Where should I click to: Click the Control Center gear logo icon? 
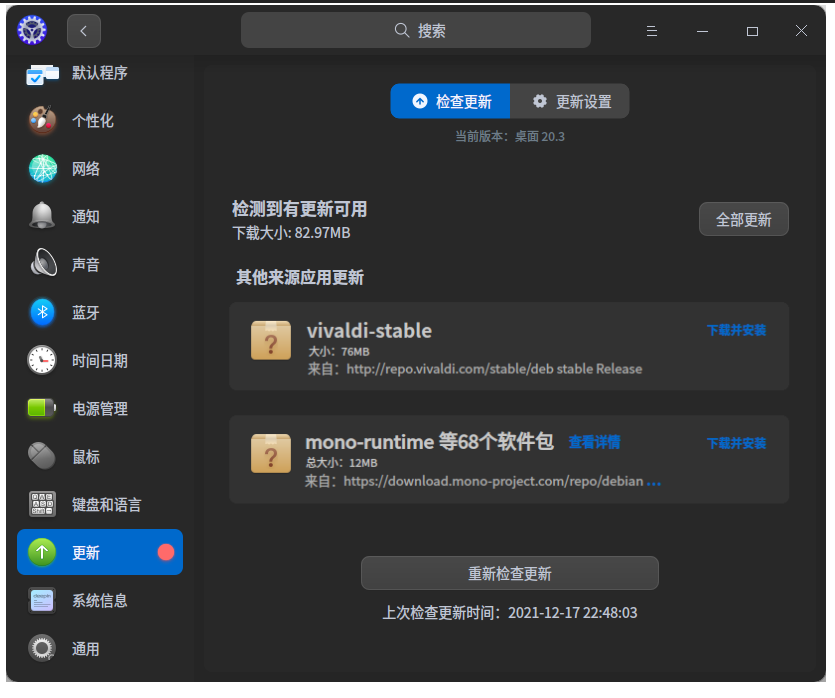32,30
